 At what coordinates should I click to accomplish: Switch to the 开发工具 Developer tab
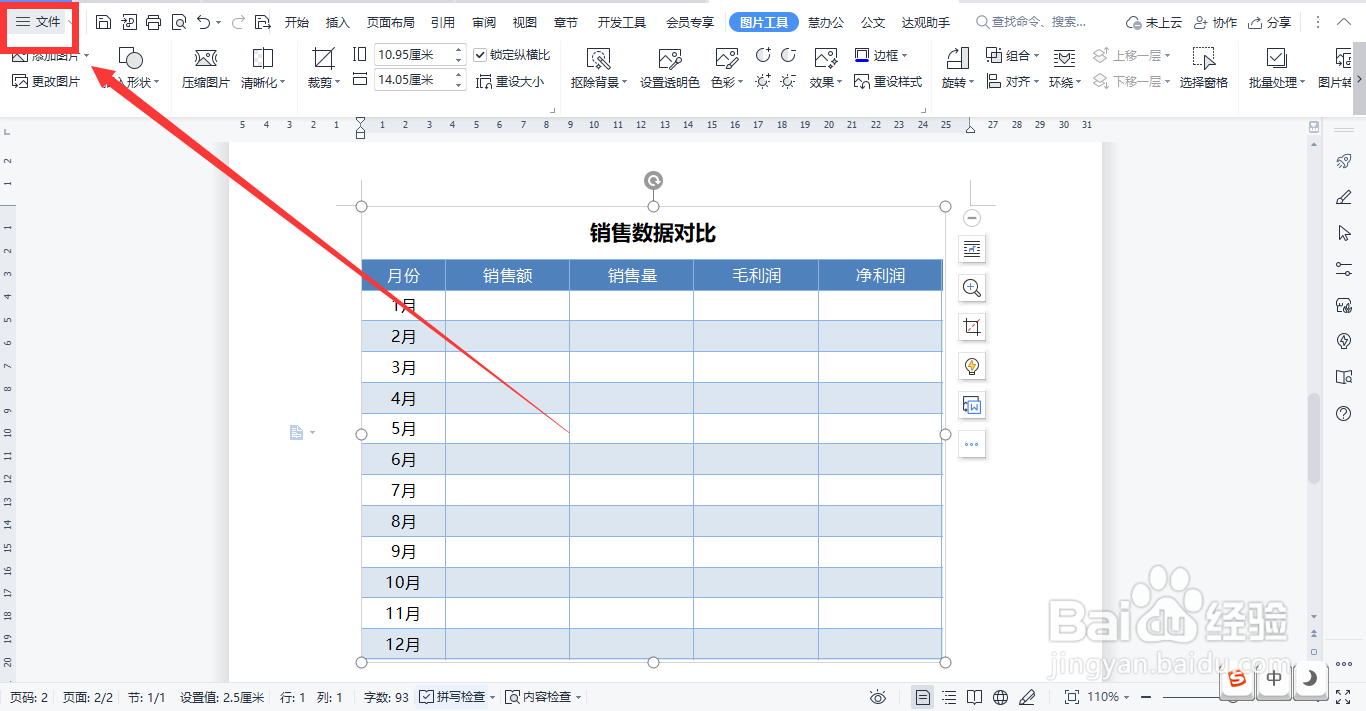click(x=622, y=22)
